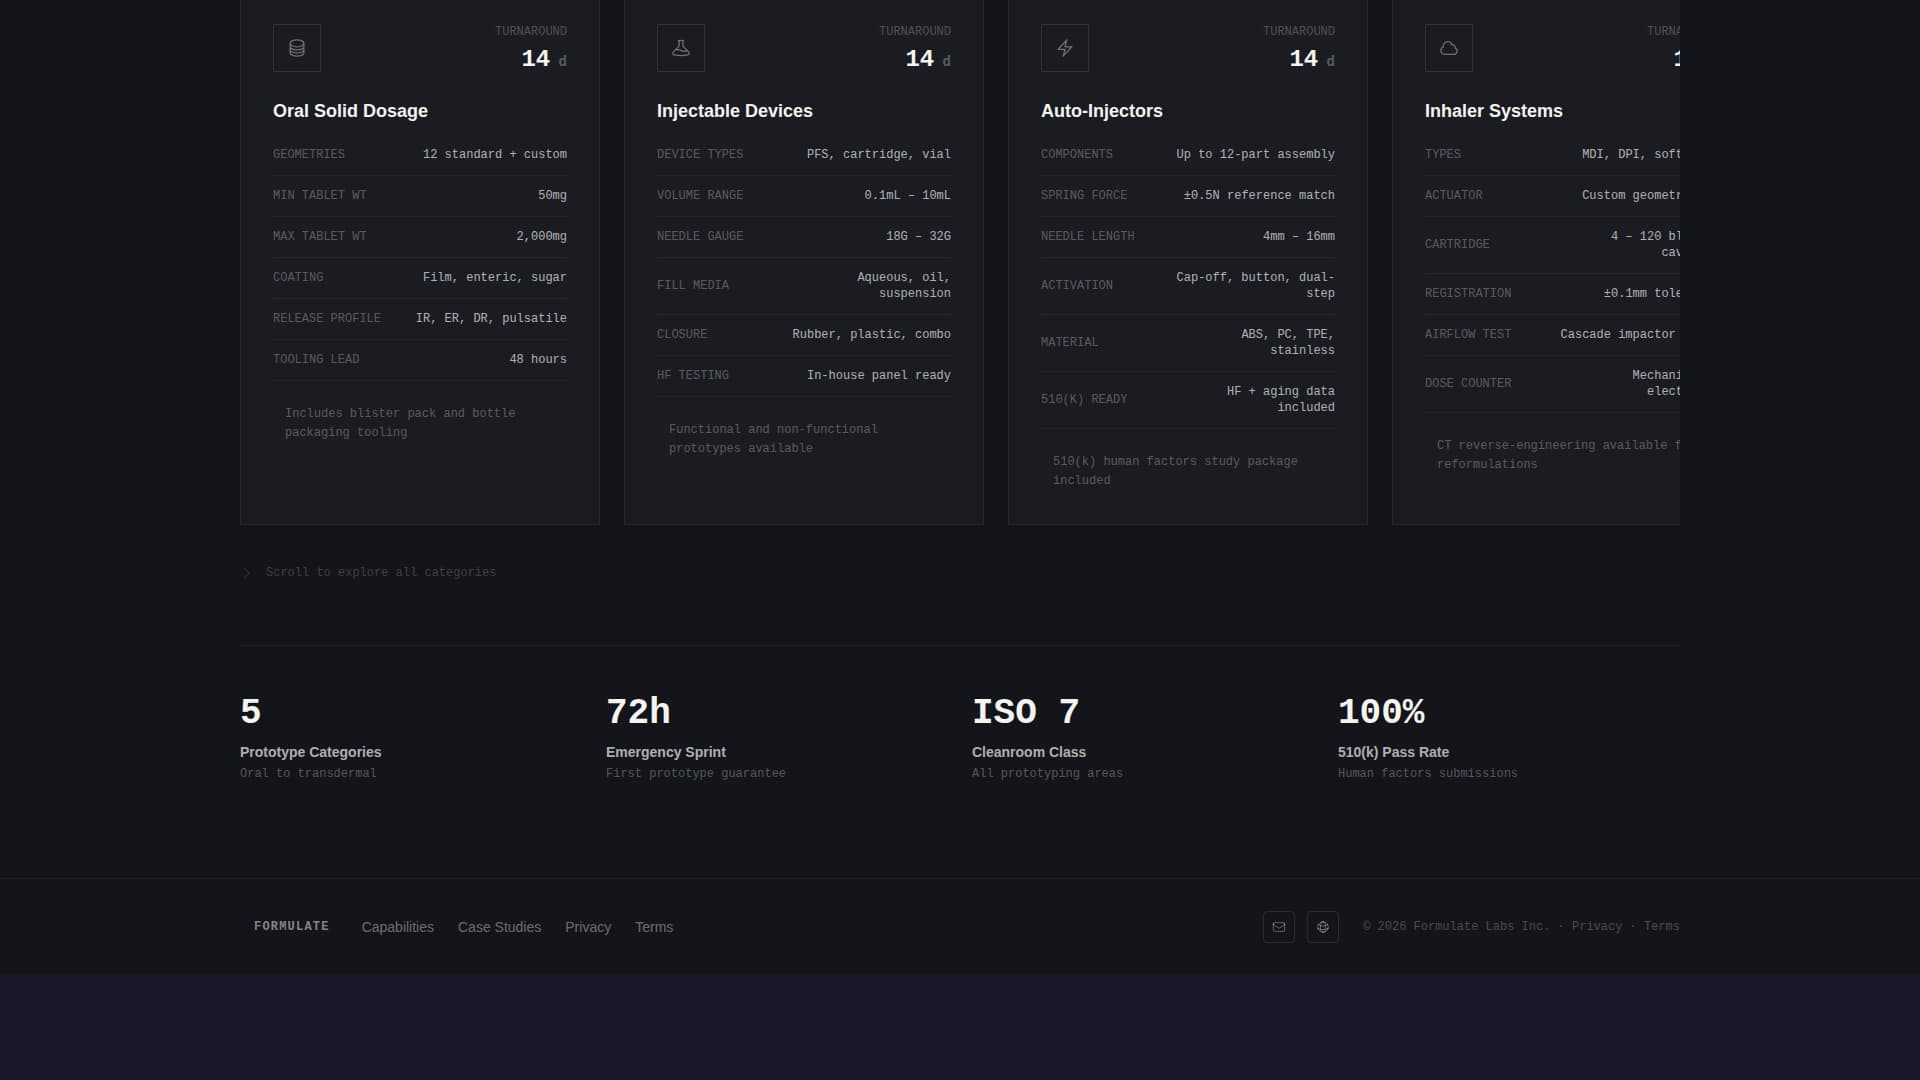Image resolution: width=1920 pixels, height=1080 pixels.
Task: Click the database icon on Oral Solid Dosage card
Action: [297, 48]
